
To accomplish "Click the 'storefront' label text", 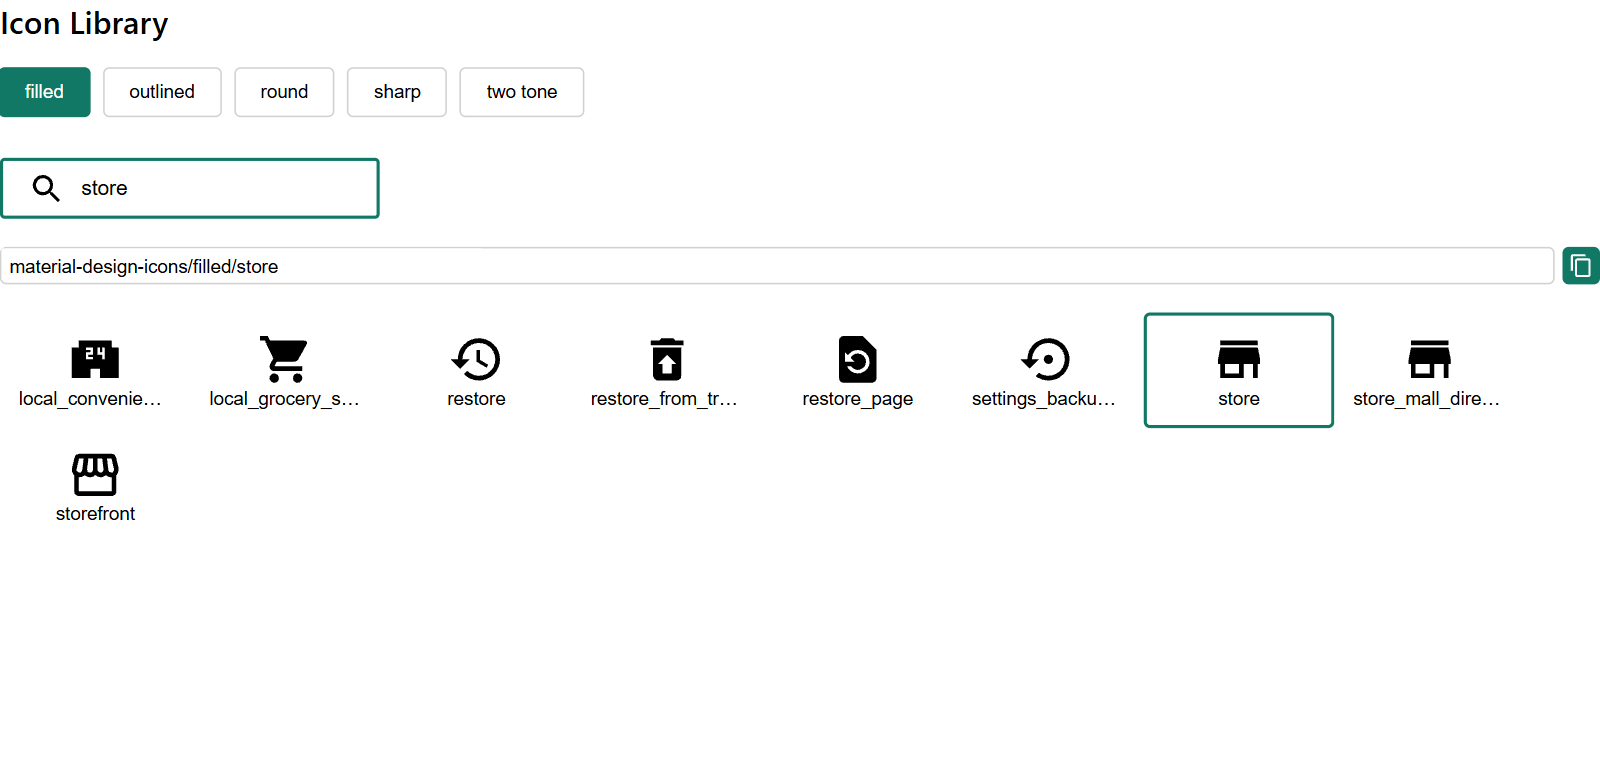I will 95,514.
